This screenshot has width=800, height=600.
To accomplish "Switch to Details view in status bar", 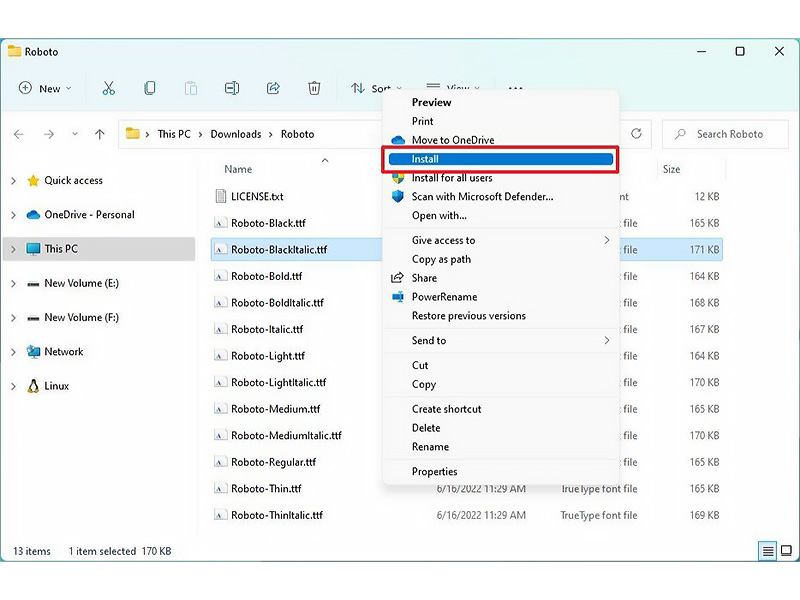I will tap(767, 551).
